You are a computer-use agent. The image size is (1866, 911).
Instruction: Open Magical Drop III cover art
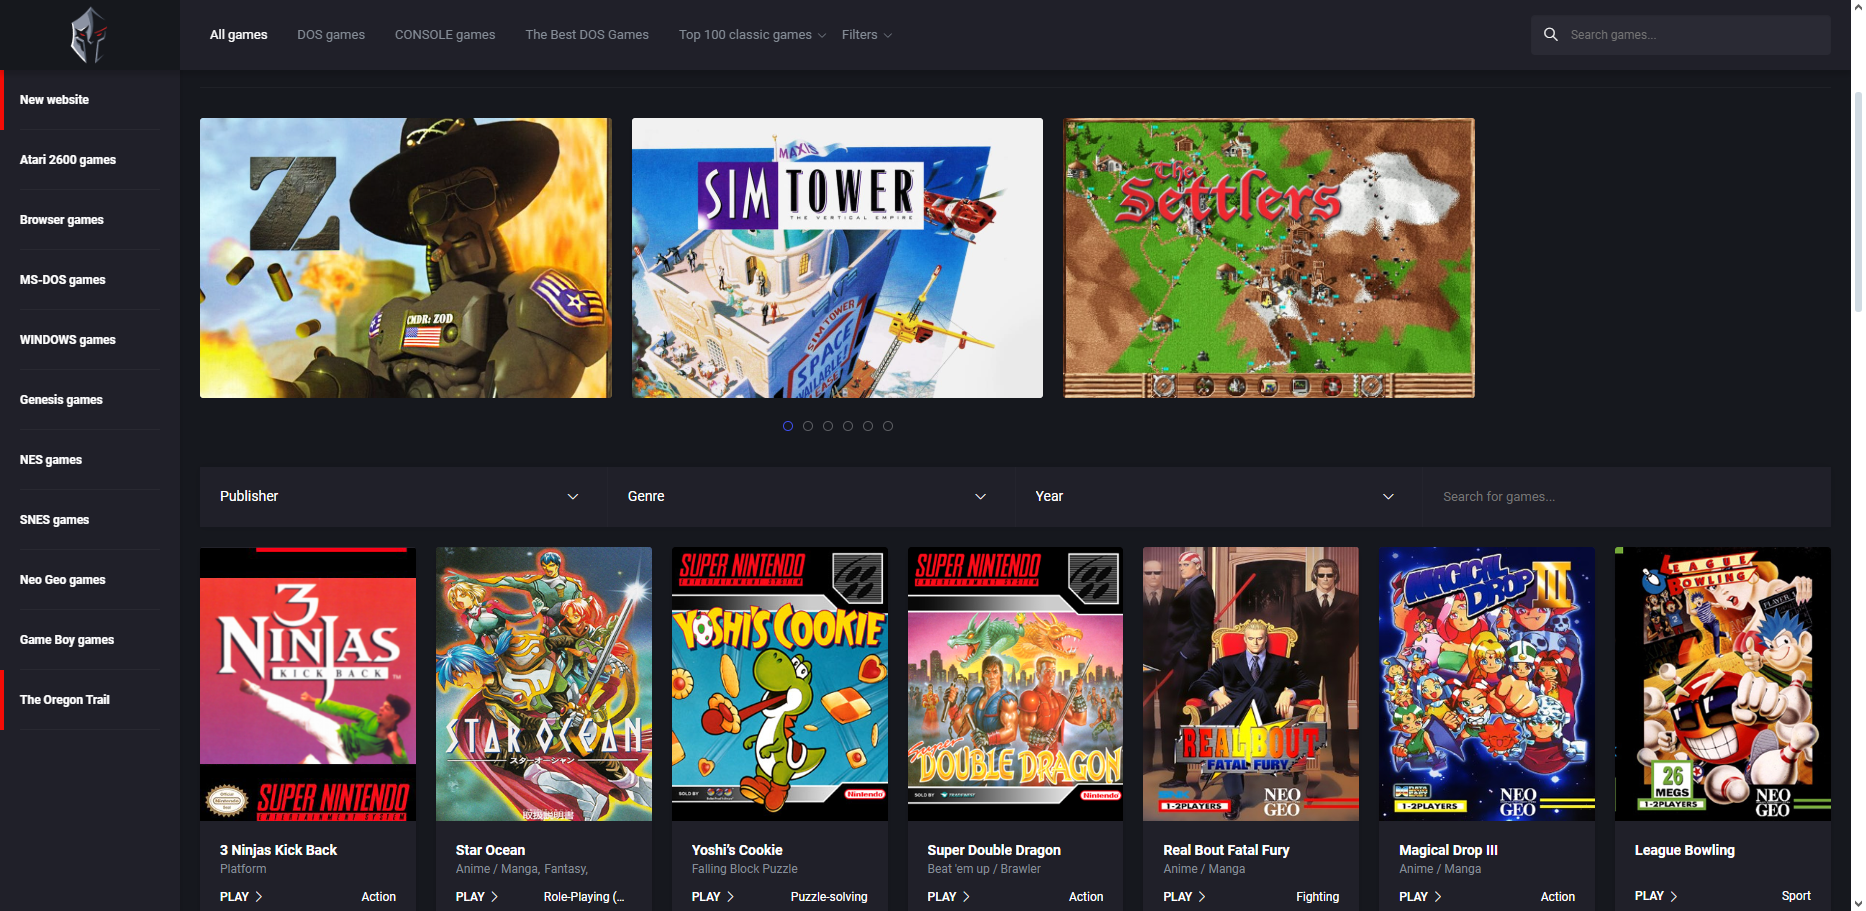point(1487,684)
